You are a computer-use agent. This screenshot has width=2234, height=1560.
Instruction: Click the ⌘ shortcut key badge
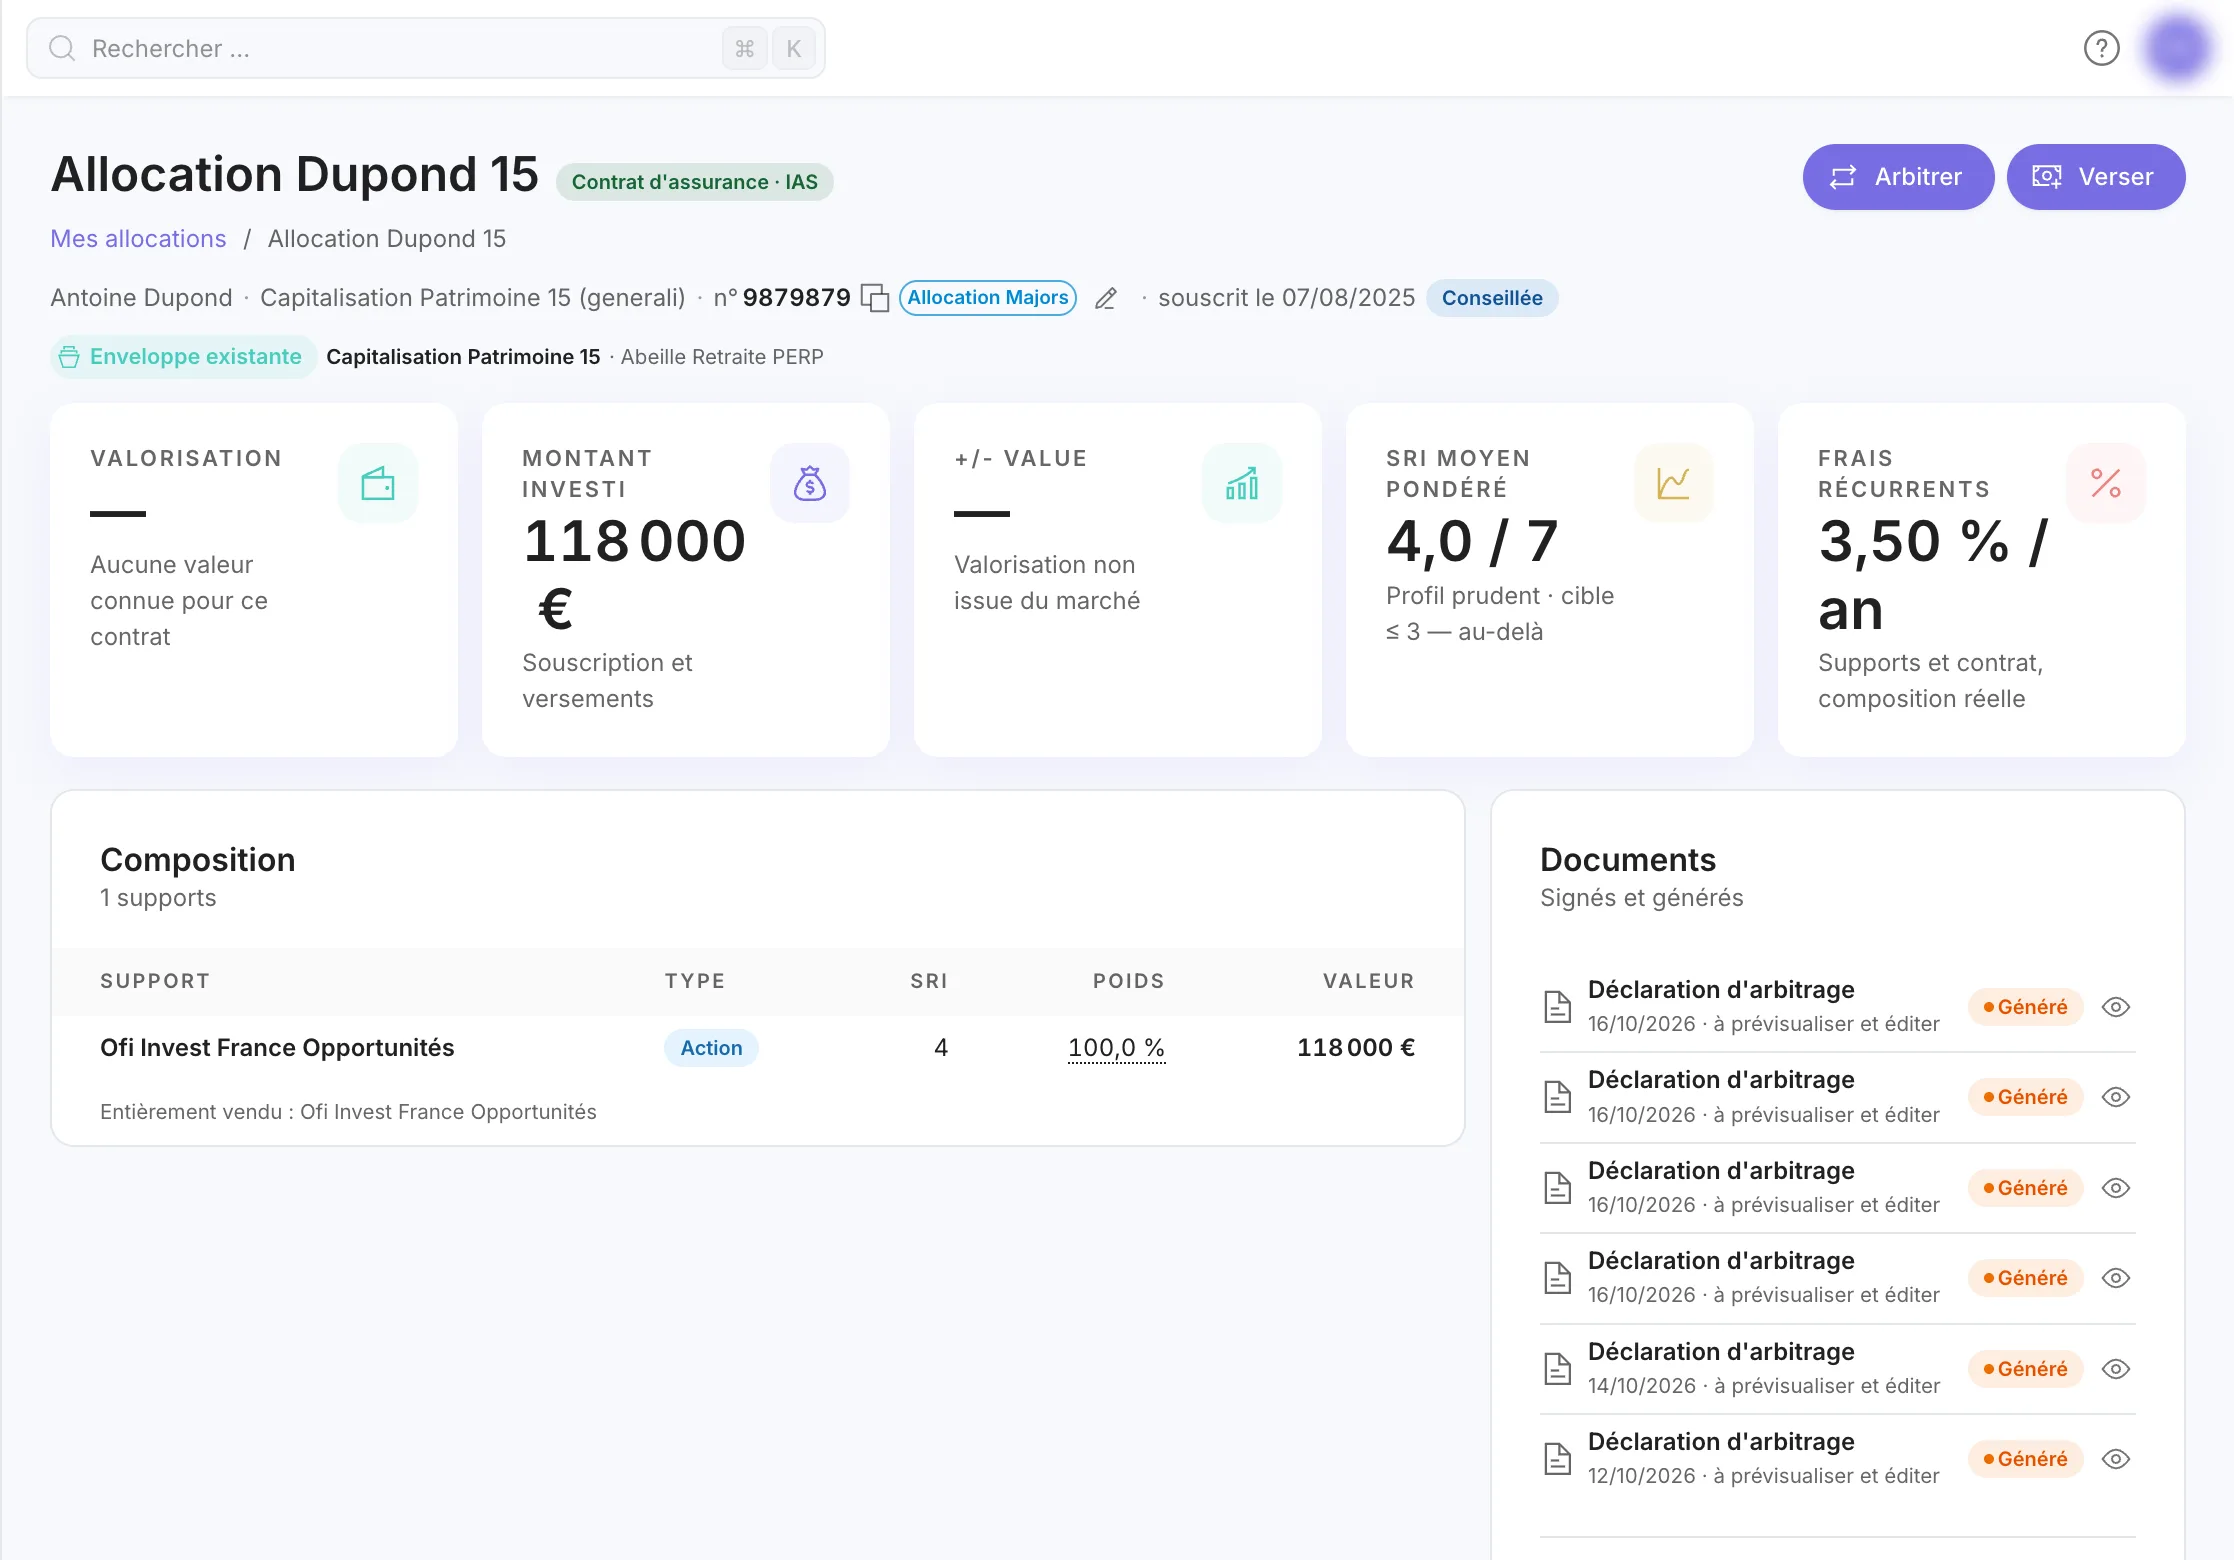point(744,48)
